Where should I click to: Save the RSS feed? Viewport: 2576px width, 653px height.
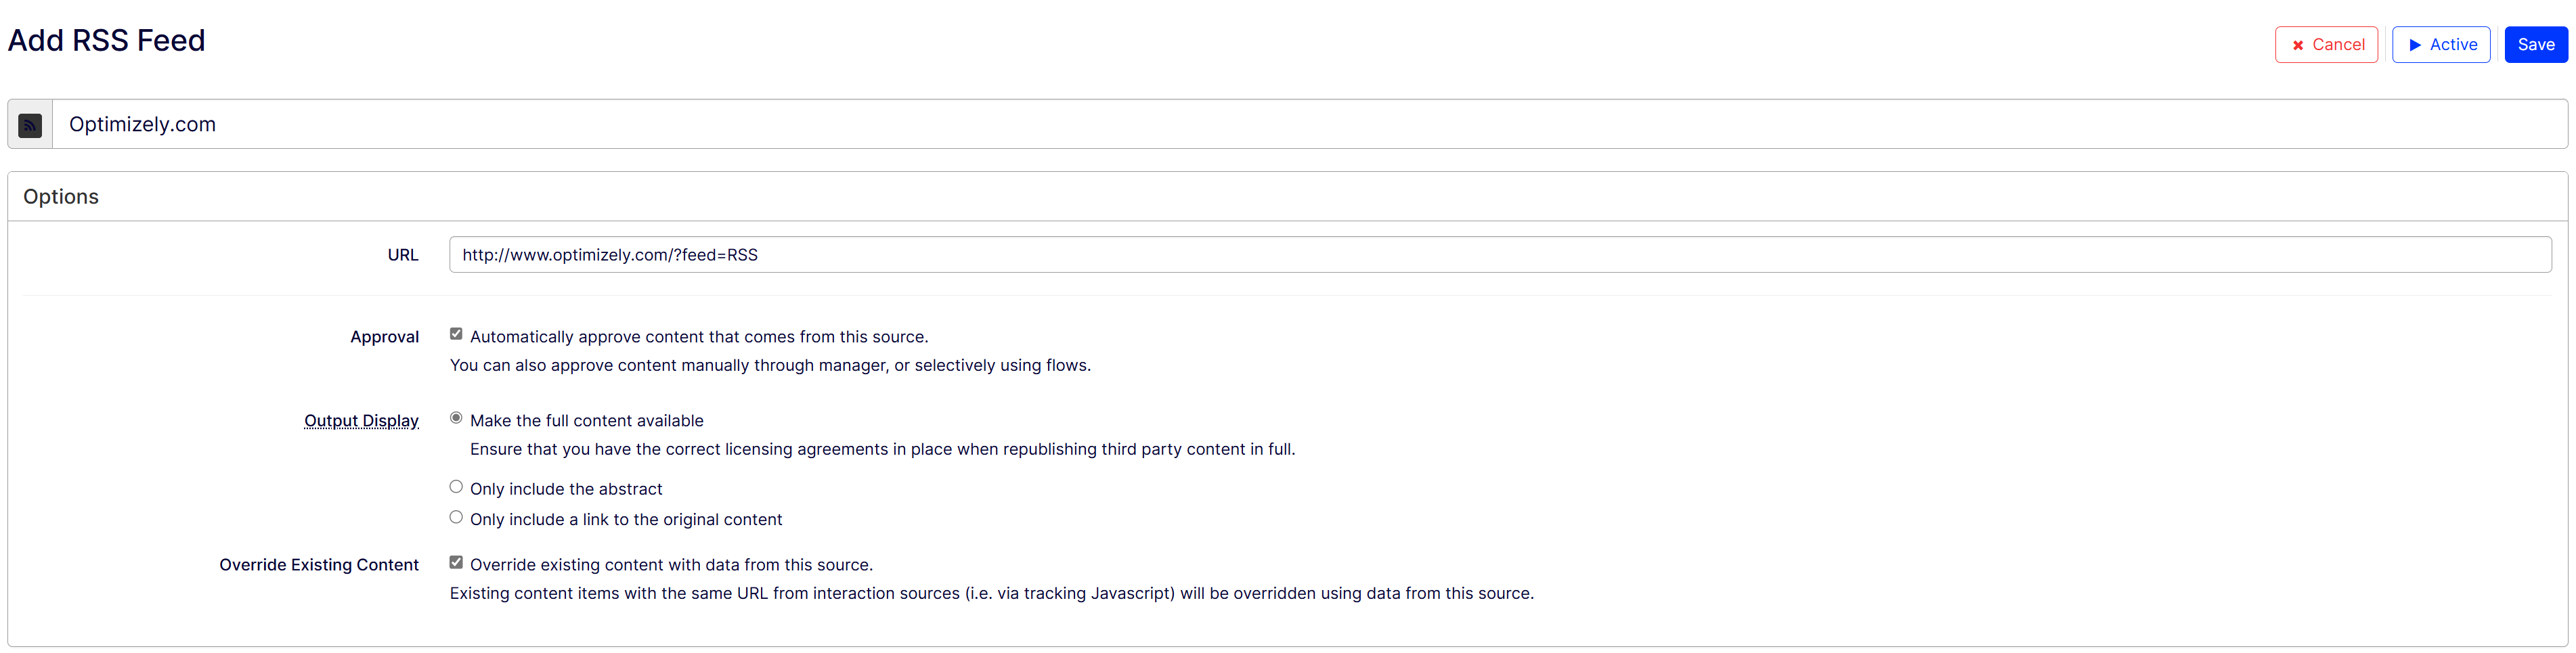(2535, 45)
